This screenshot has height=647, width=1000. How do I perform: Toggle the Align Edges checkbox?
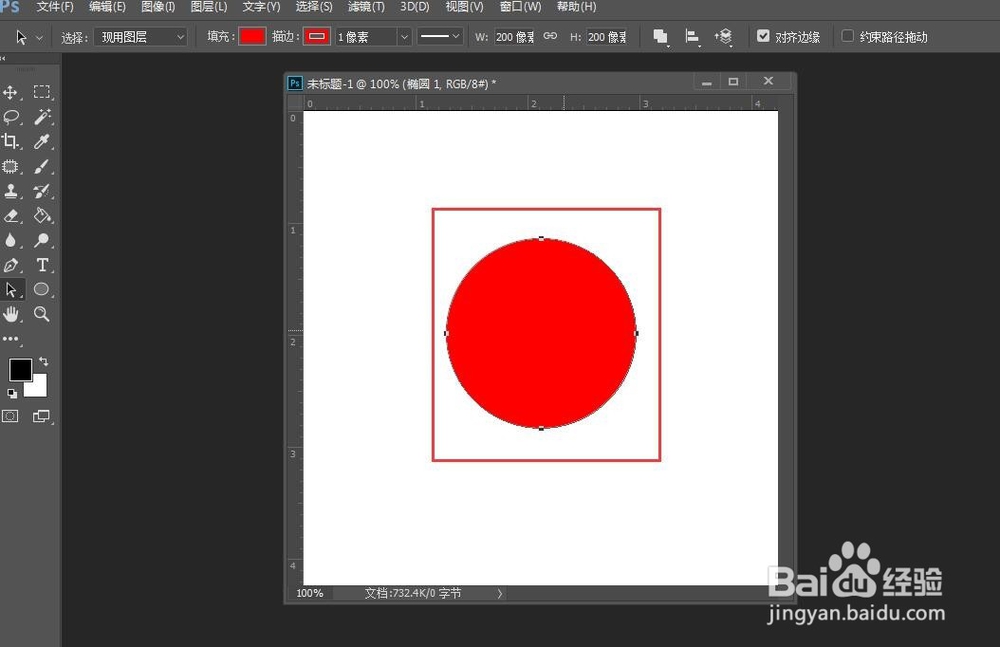click(x=763, y=36)
